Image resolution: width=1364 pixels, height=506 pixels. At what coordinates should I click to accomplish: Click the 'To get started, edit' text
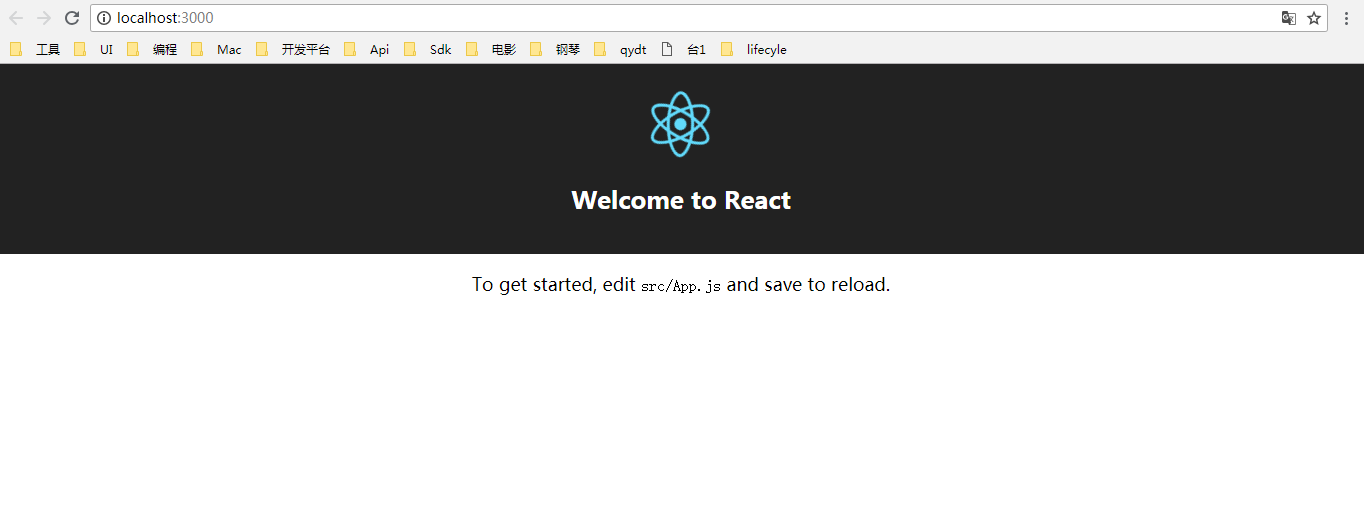click(x=554, y=285)
